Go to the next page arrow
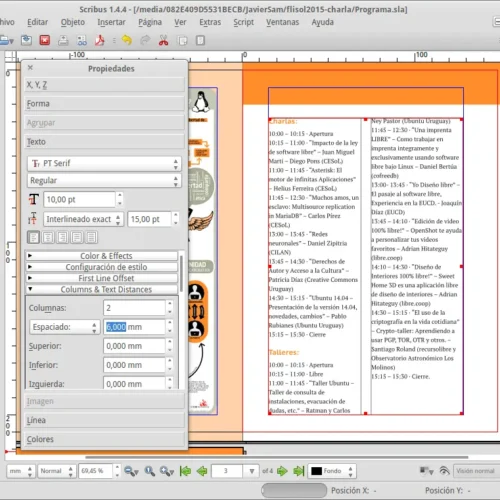Viewport: 500px width, 500px height. tap(282, 471)
